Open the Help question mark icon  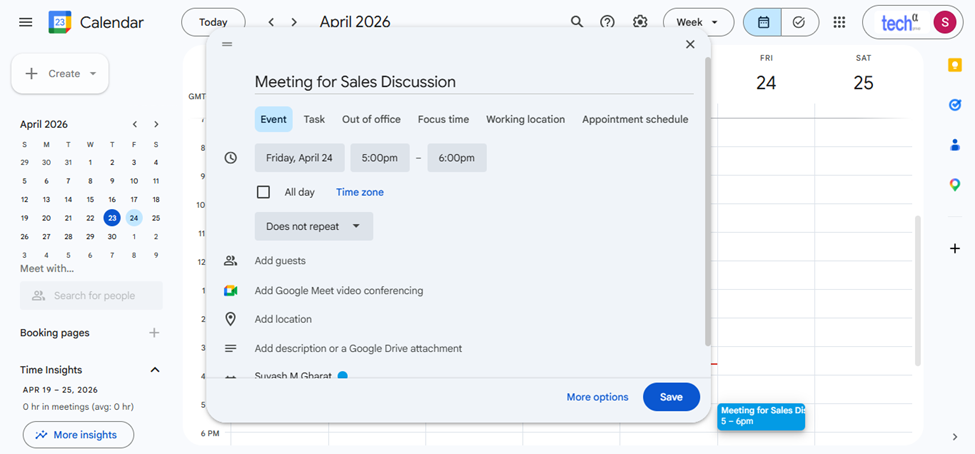pyautogui.click(x=608, y=22)
